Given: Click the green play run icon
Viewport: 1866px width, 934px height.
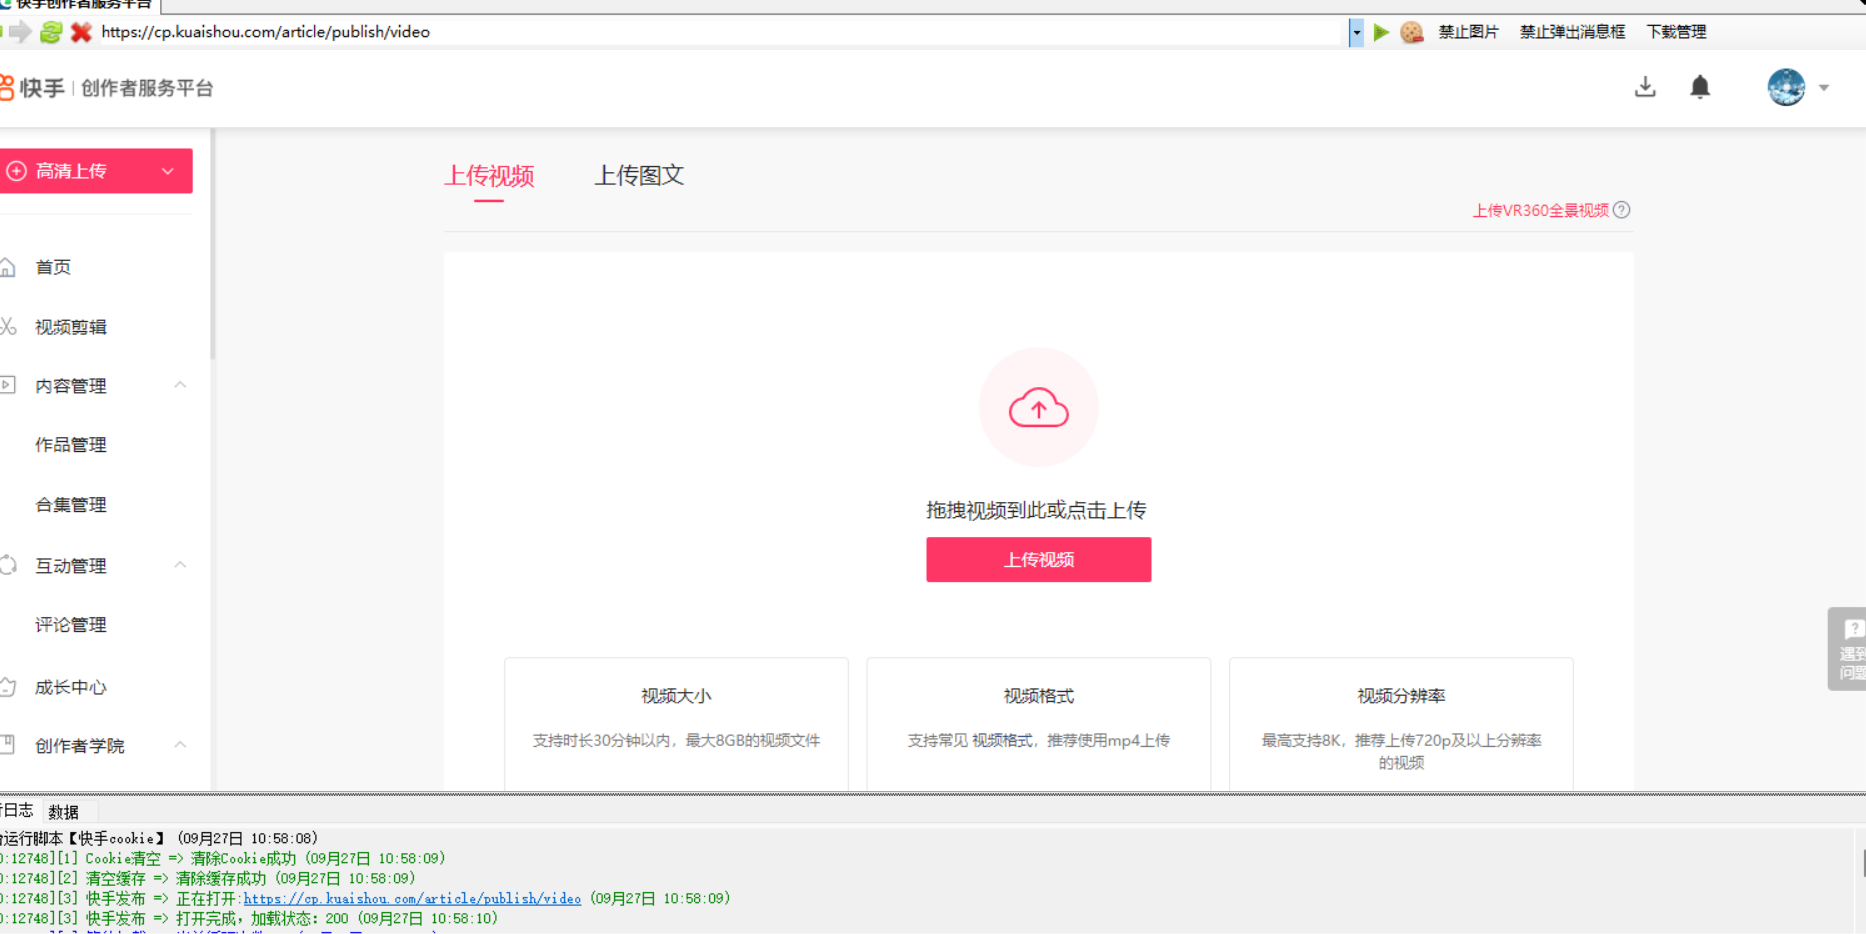Looking at the screenshot, I should [1381, 32].
